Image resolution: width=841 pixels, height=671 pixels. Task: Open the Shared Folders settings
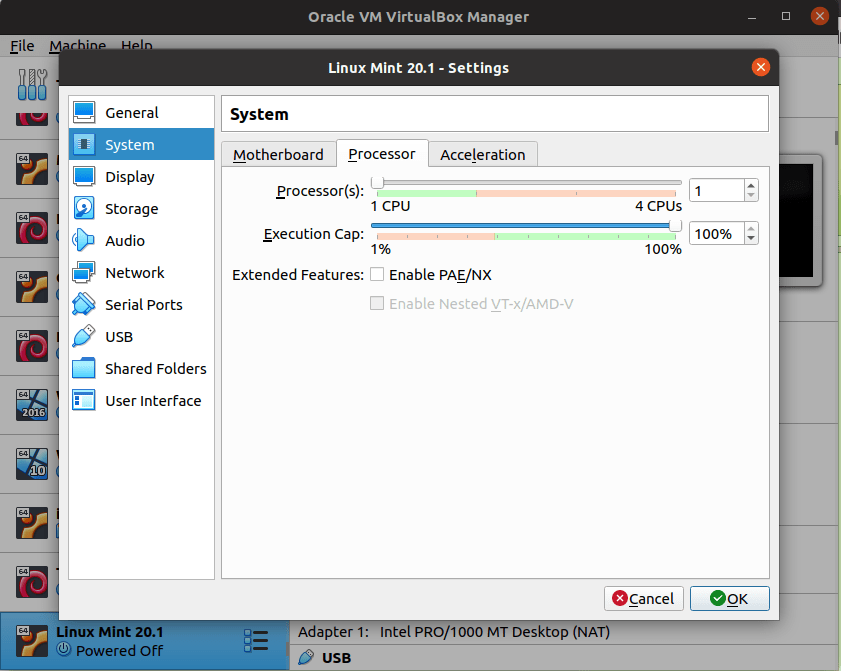pyautogui.click(x=155, y=369)
